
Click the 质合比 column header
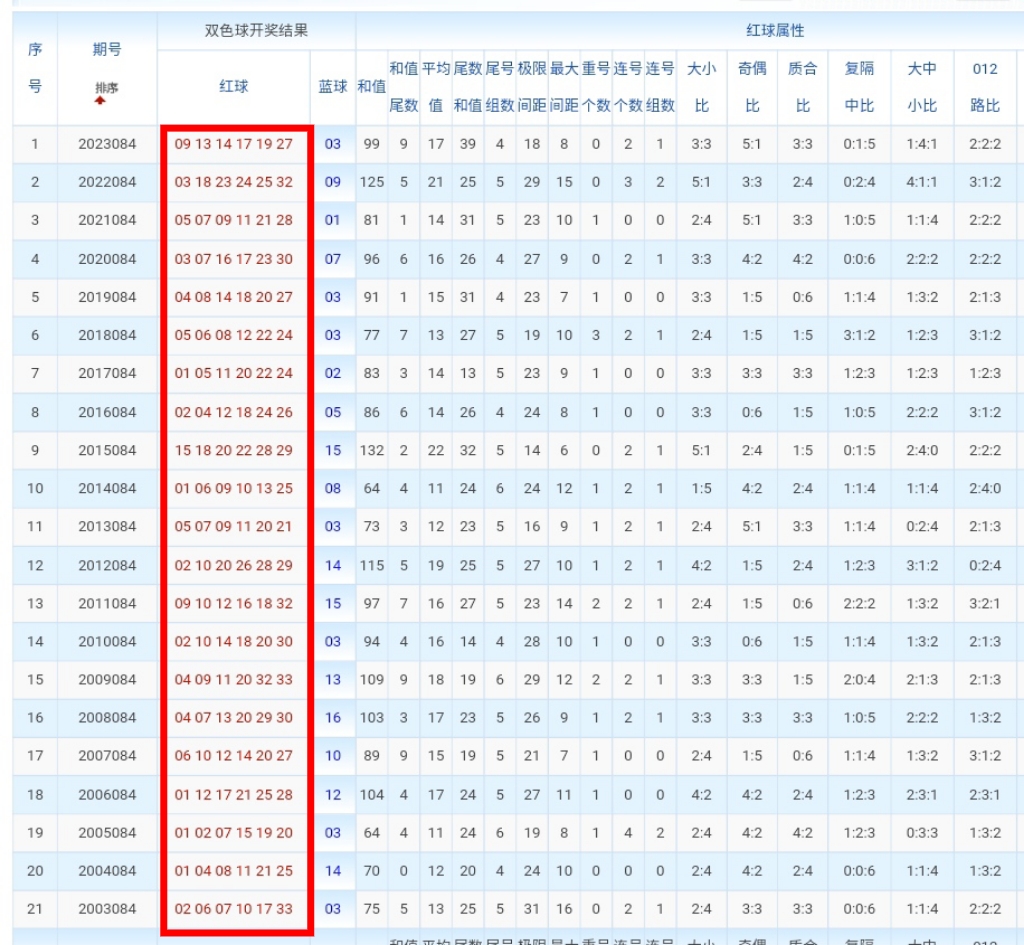coord(803,87)
